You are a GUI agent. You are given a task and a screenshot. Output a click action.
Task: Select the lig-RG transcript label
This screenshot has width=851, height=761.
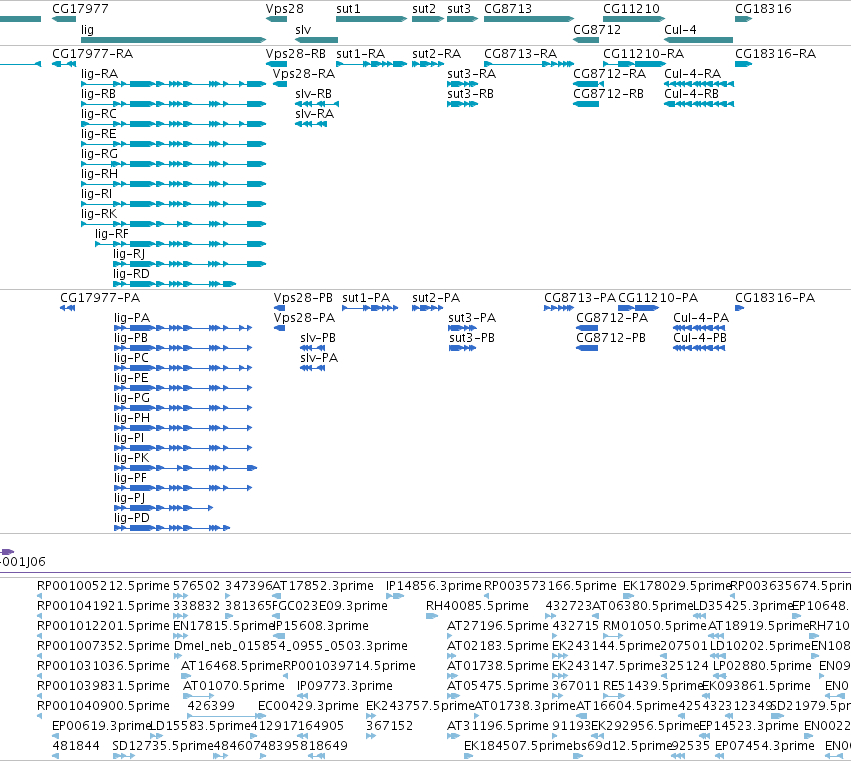[x=99, y=154]
